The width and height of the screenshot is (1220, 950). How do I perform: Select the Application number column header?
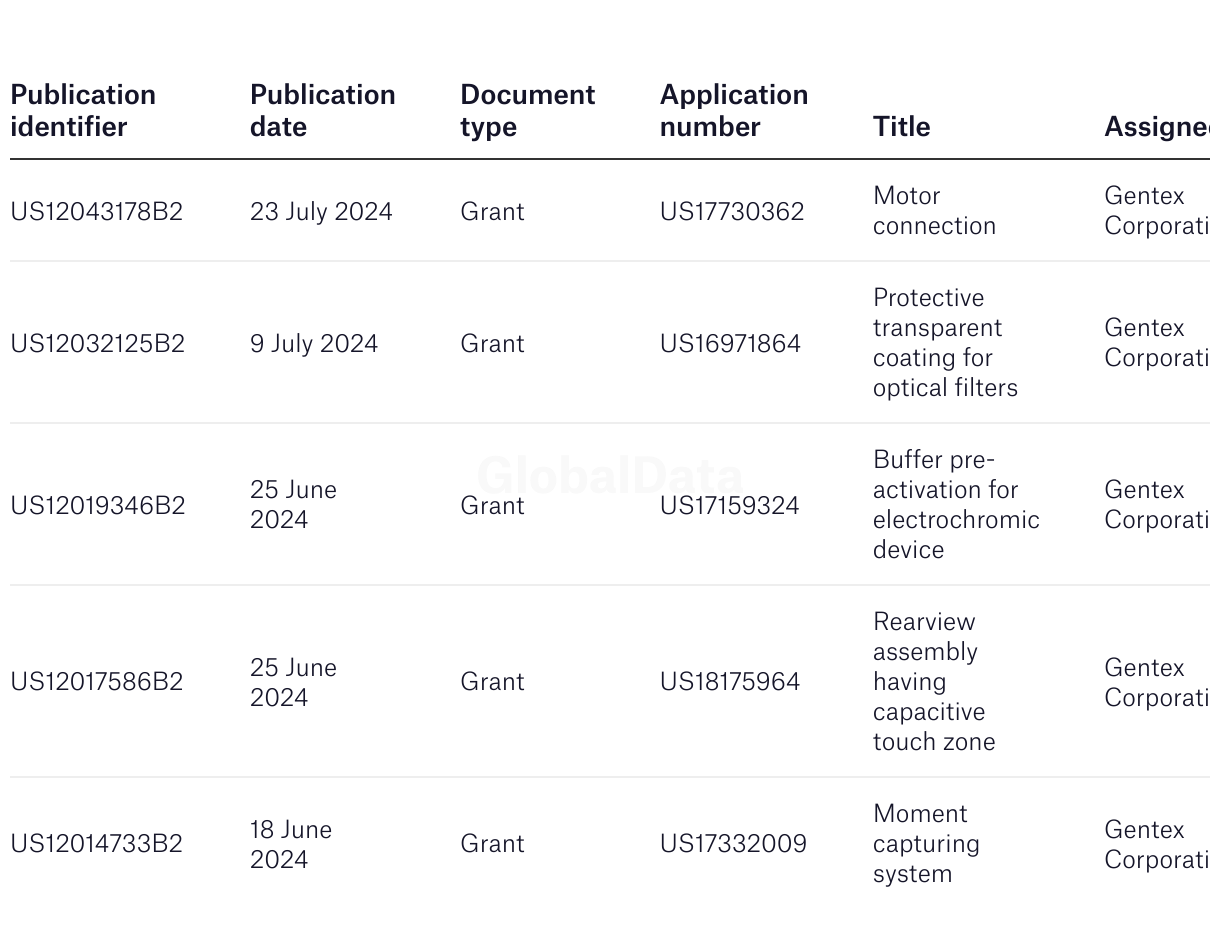click(x=734, y=110)
